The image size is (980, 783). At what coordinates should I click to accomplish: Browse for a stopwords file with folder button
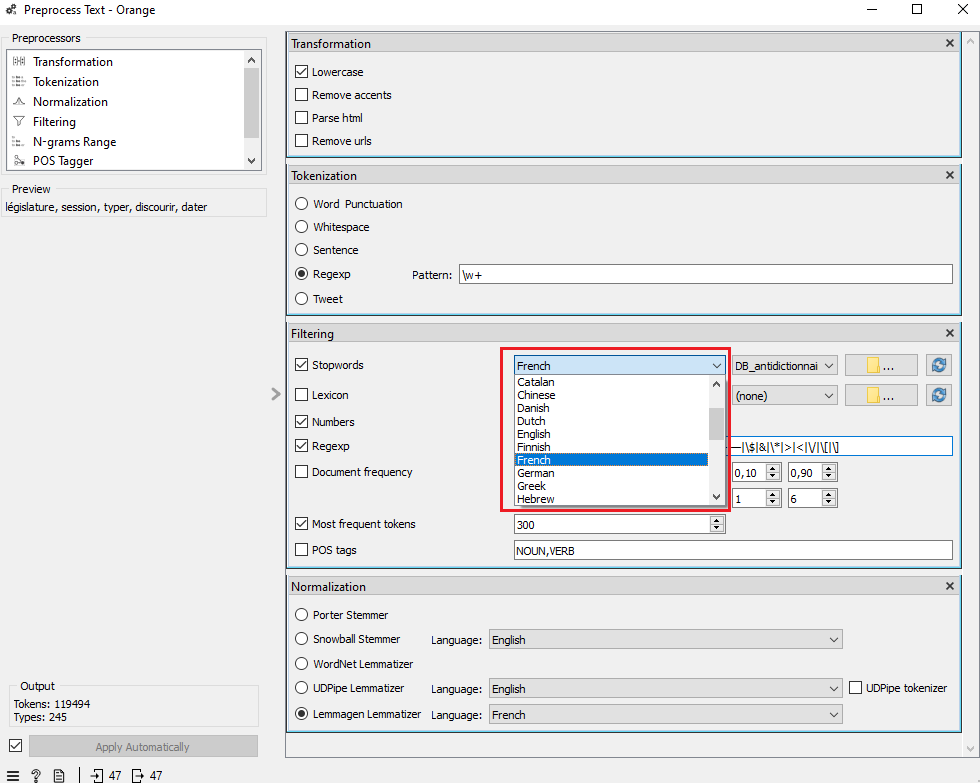click(x=880, y=366)
